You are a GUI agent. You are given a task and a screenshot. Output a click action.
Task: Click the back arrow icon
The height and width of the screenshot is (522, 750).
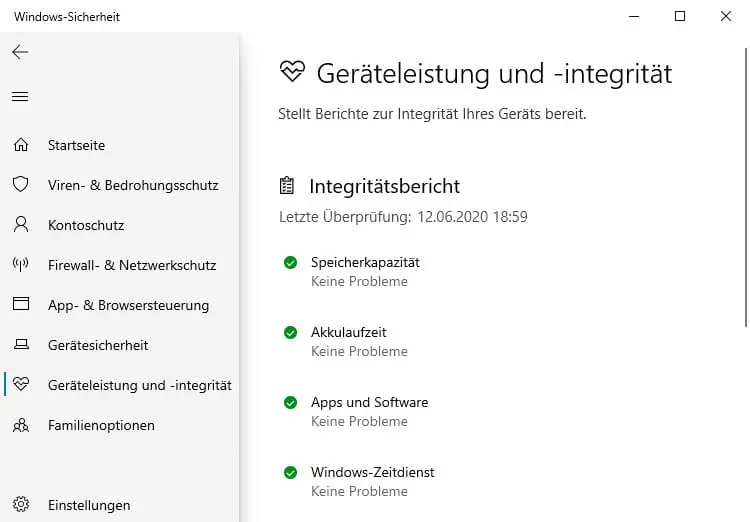pyautogui.click(x=20, y=52)
